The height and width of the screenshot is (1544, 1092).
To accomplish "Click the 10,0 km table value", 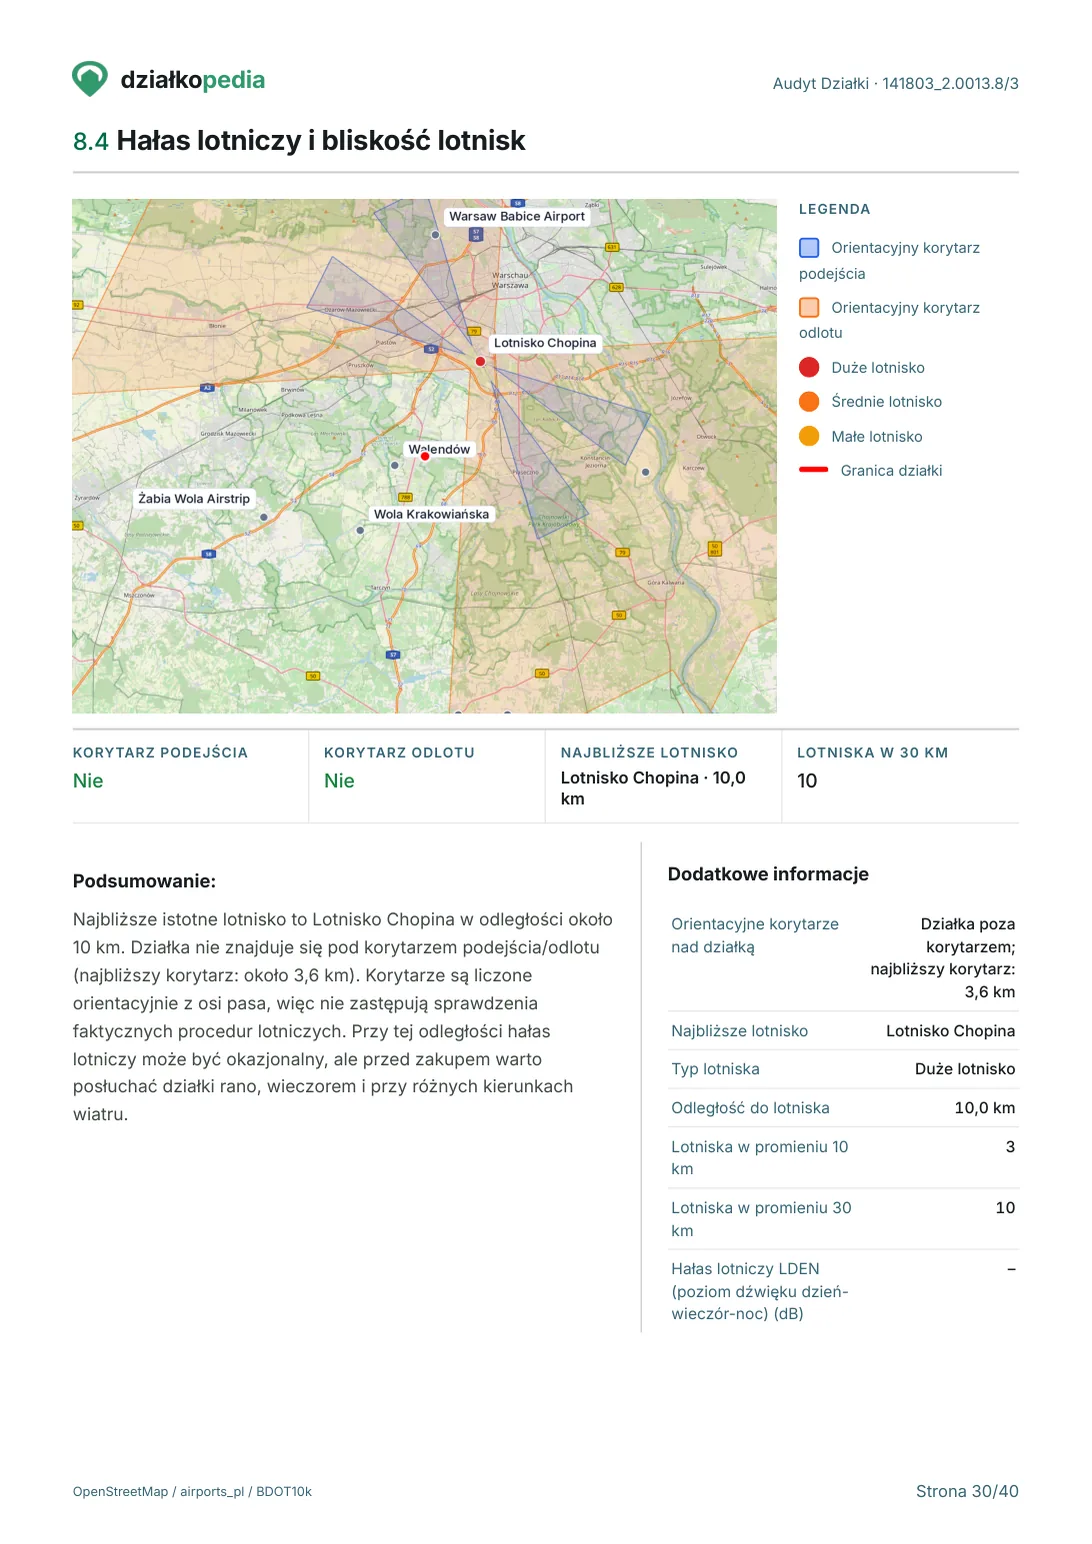I will click(985, 1108).
